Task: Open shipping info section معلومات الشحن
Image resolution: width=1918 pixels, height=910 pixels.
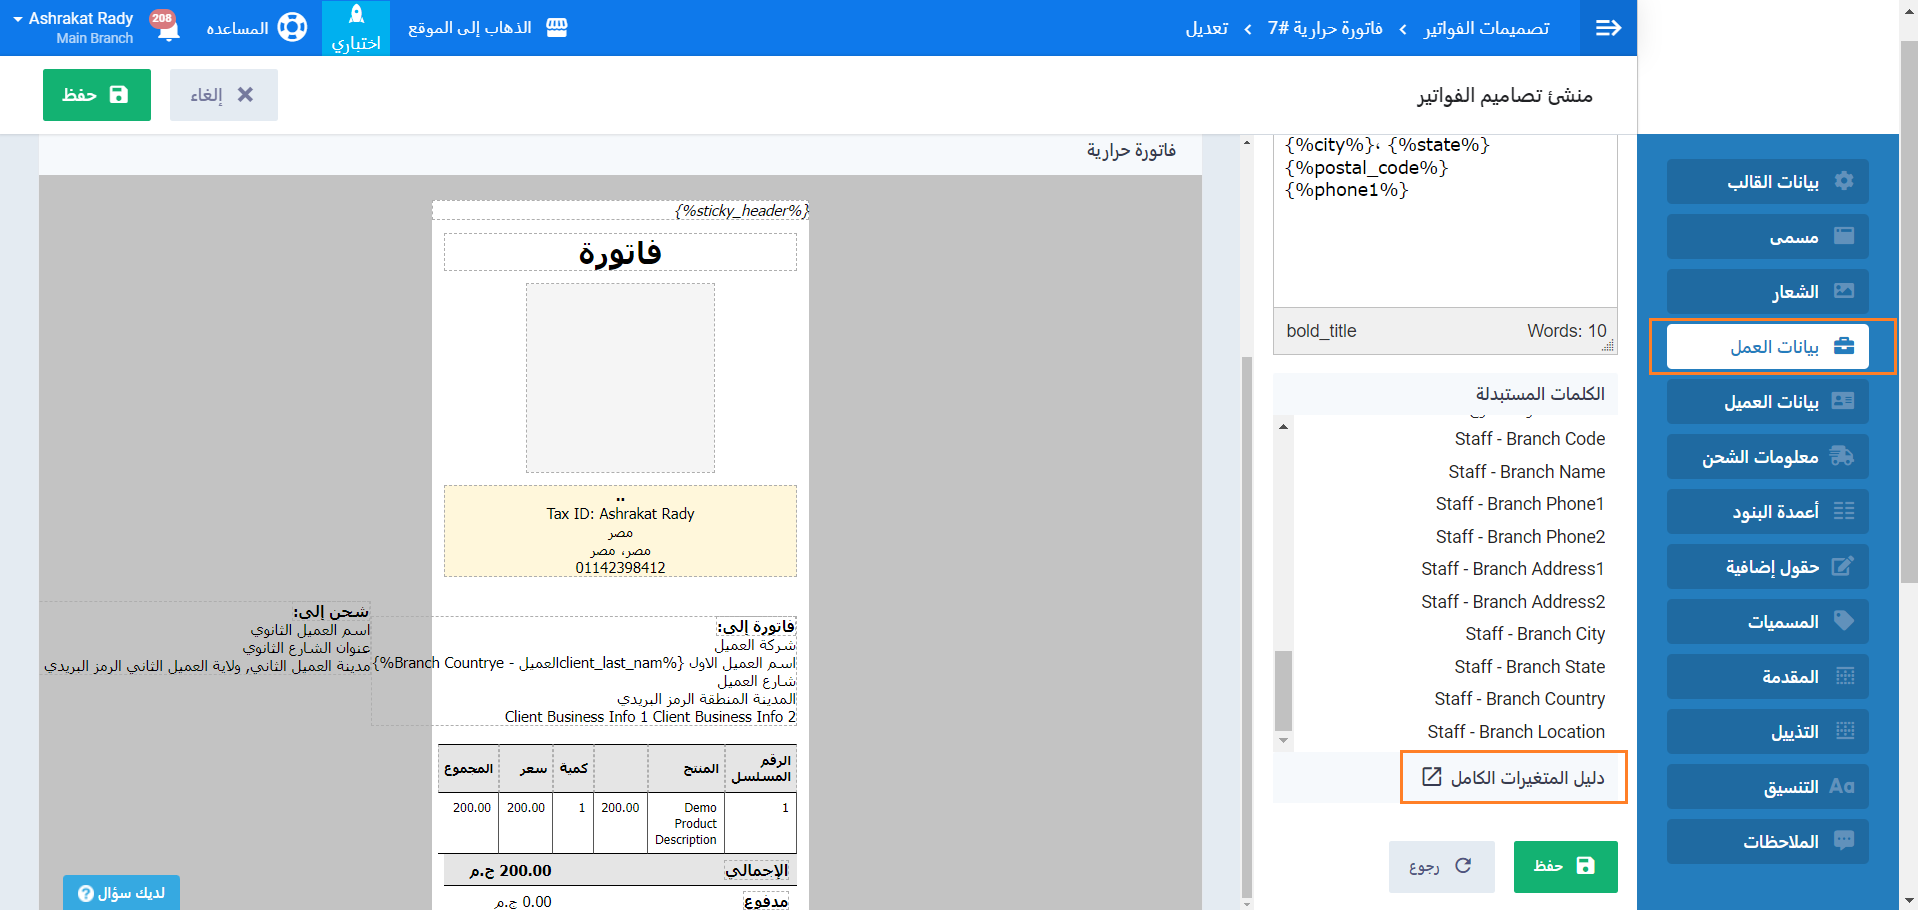Action: tap(1767, 457)
